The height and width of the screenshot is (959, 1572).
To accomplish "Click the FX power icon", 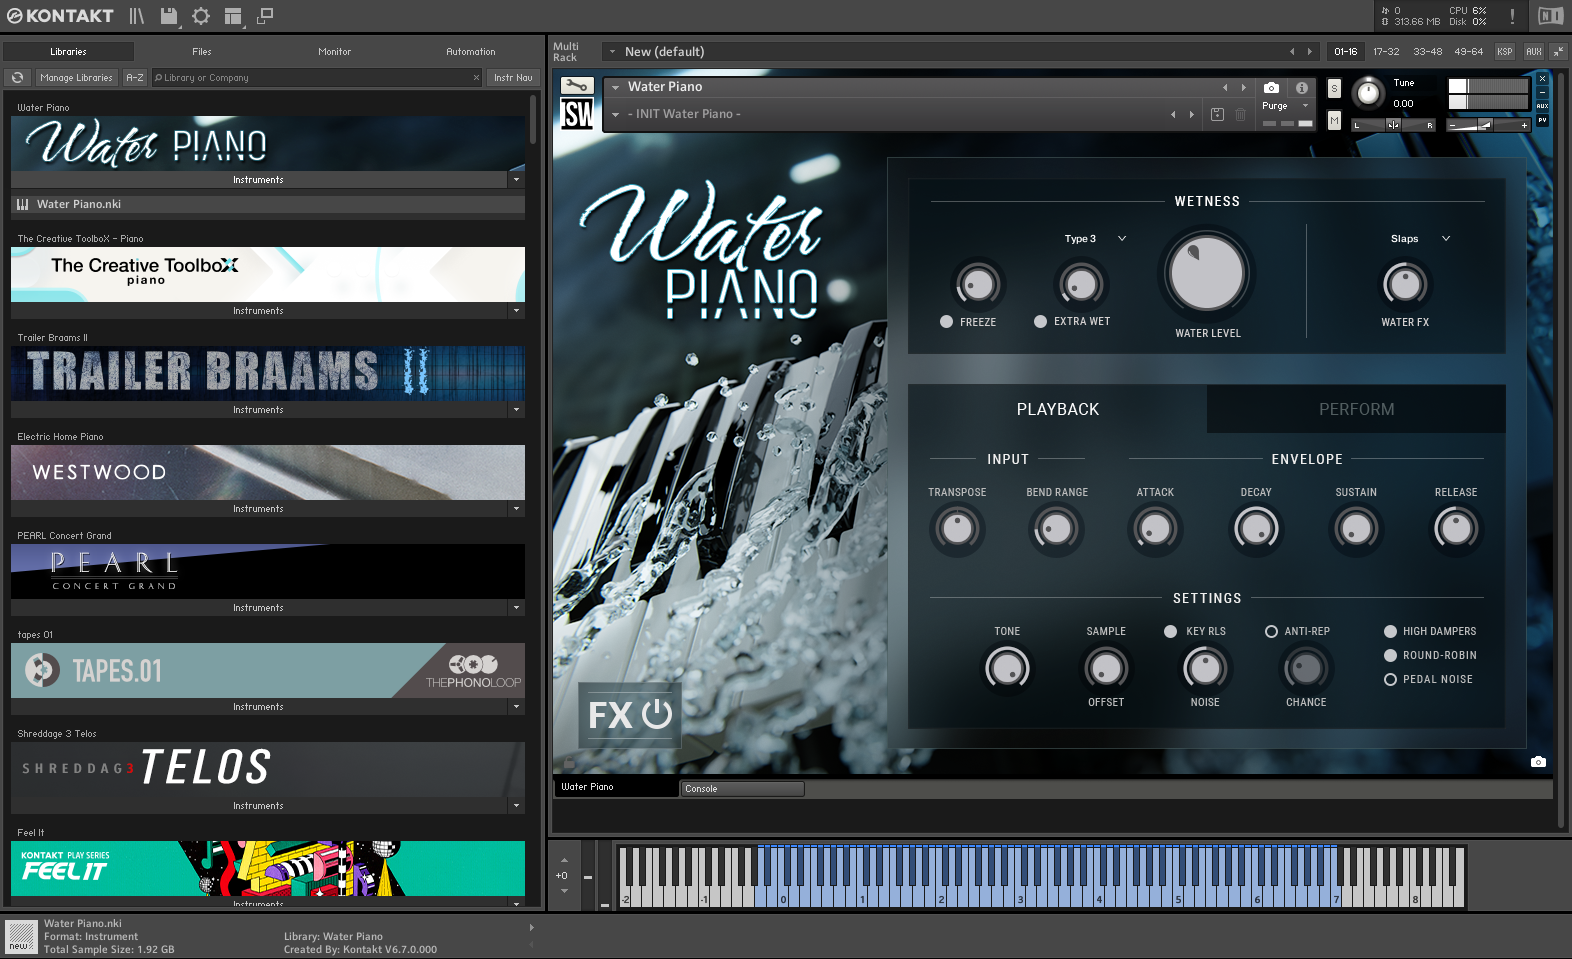I will pos(656,714).
